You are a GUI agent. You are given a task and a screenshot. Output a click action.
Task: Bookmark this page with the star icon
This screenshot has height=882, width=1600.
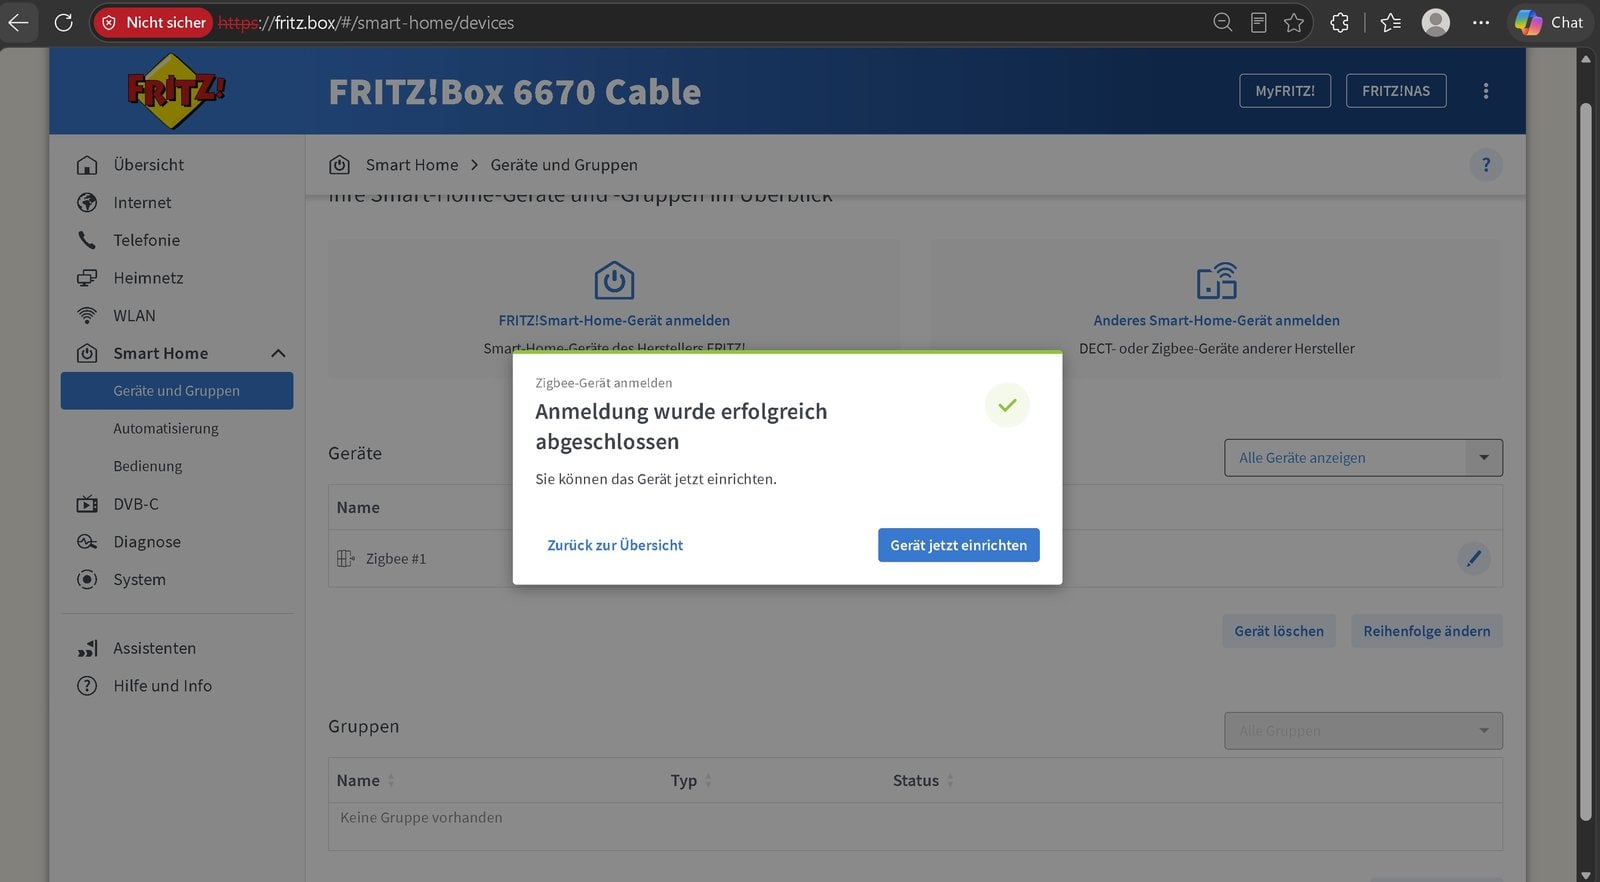pos(1294,22)
